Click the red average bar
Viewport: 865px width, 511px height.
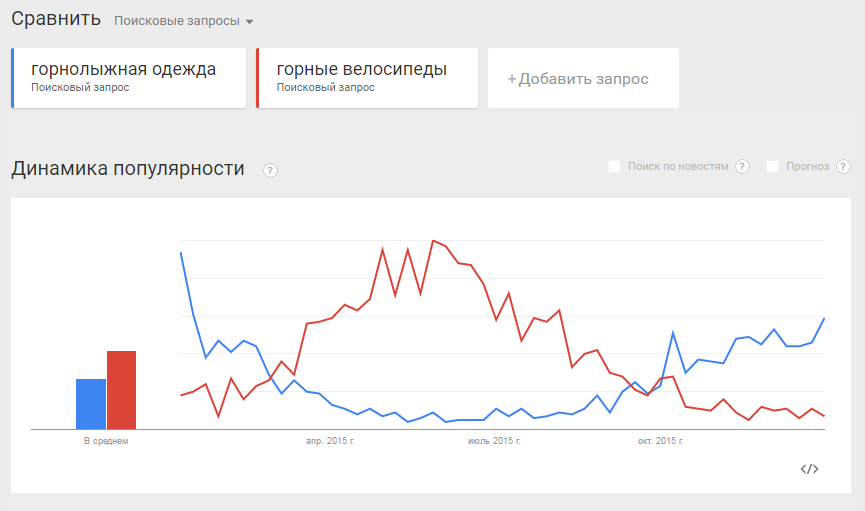coord(121,390)
